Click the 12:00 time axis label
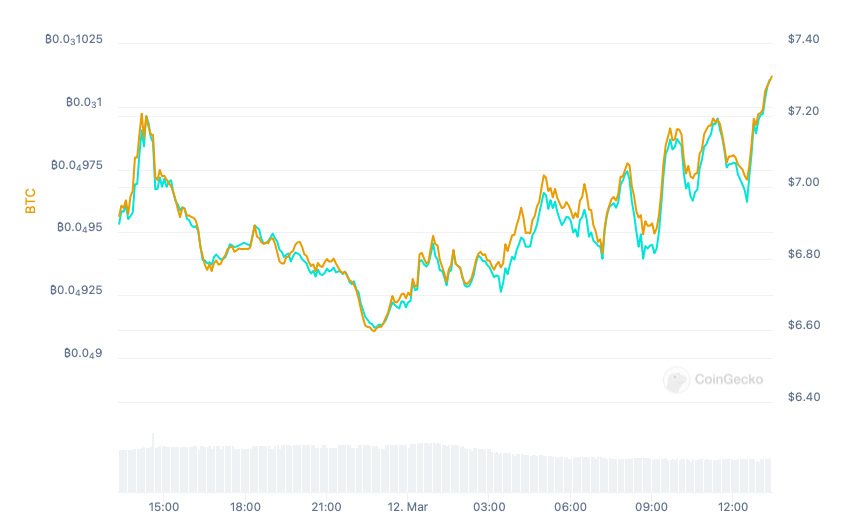The width and height of the screenshot is (854, 532). 733,507
